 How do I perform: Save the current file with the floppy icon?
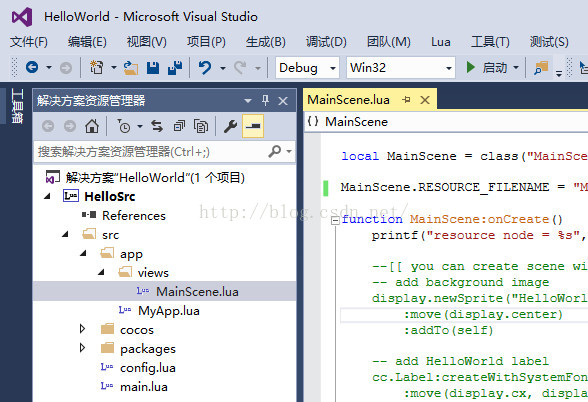(153, 68)
